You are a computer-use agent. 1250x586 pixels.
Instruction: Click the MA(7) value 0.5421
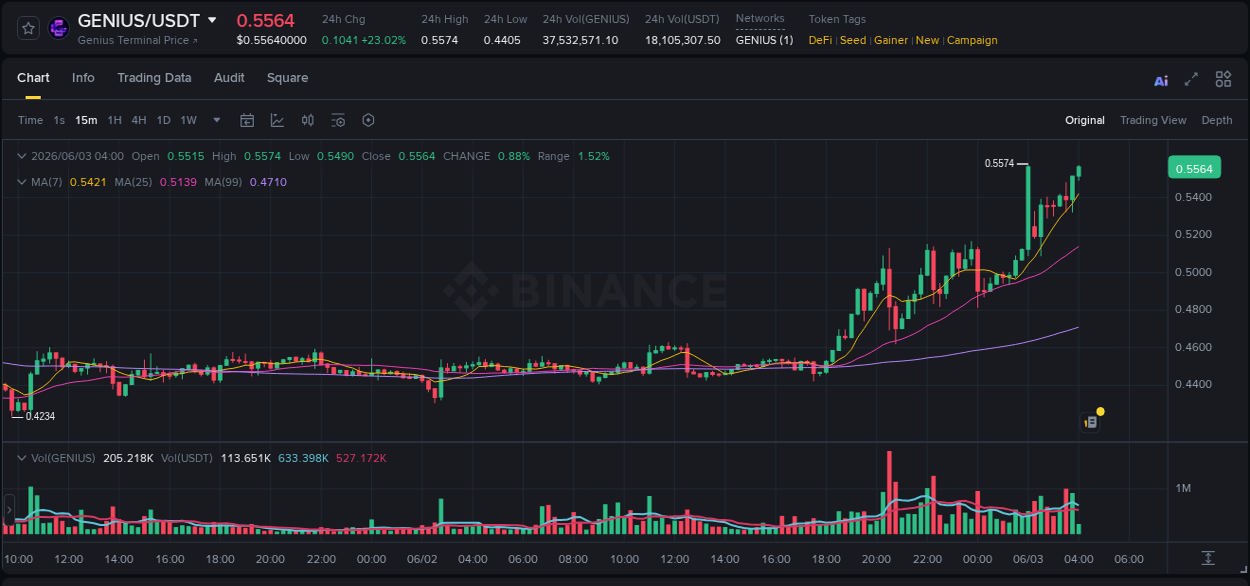pos(88,182)
